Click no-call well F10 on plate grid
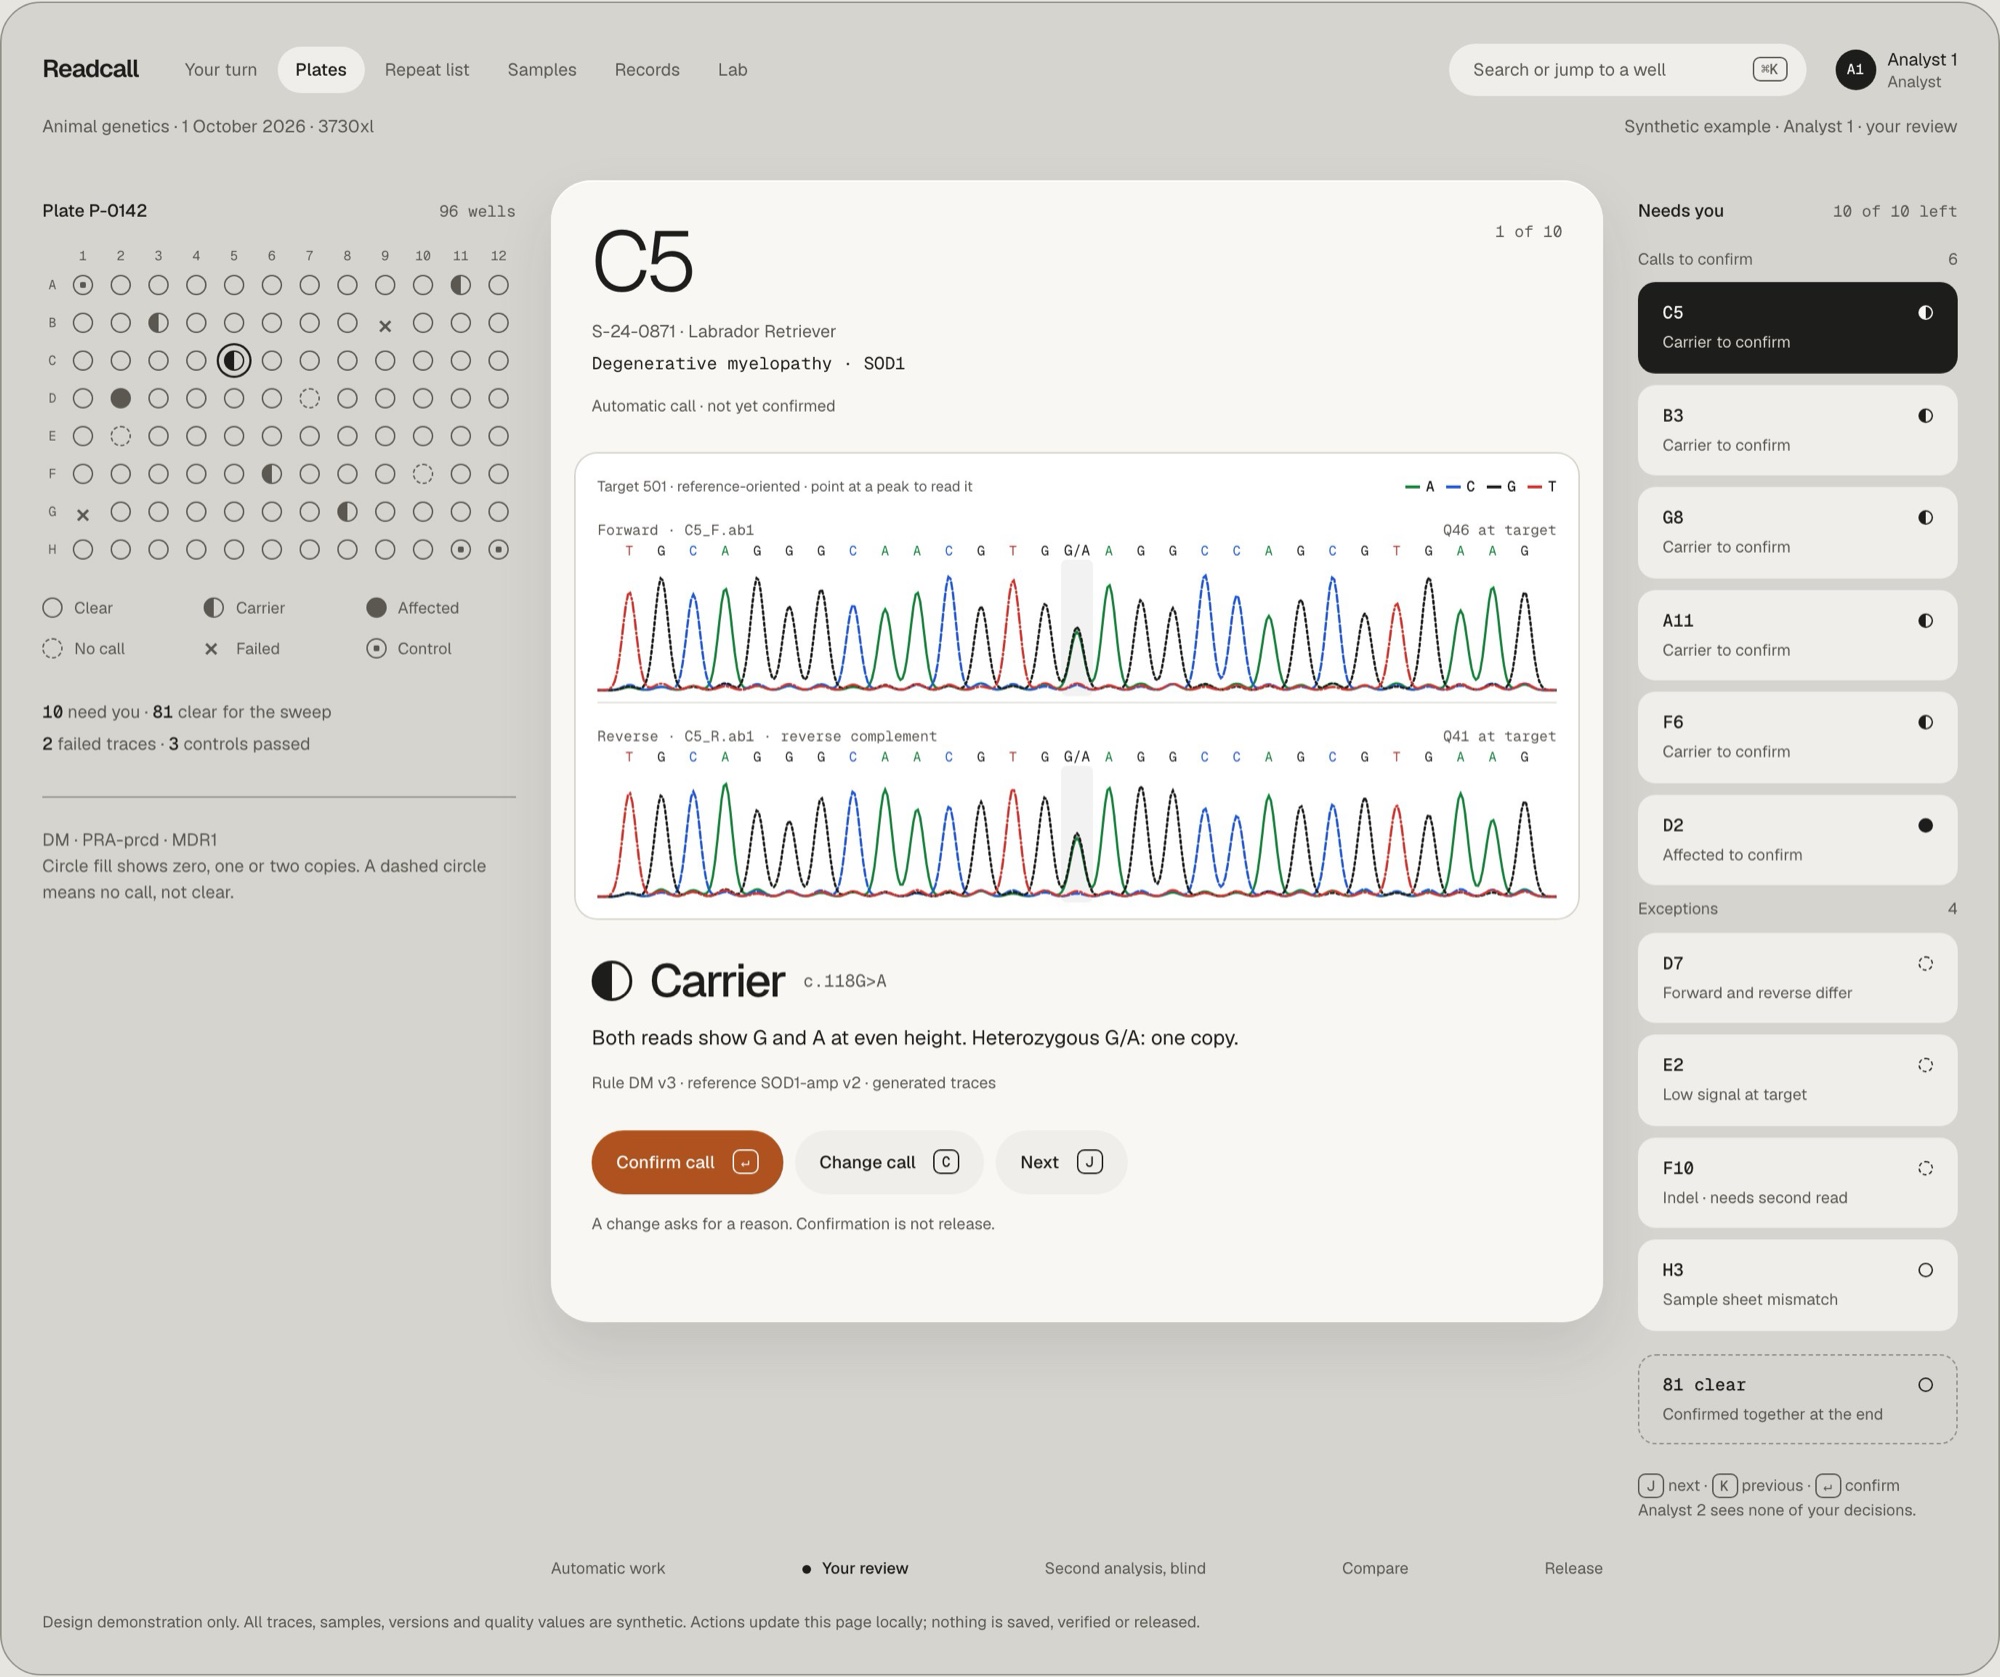Screen dimensions: 2000x1677 423,474
